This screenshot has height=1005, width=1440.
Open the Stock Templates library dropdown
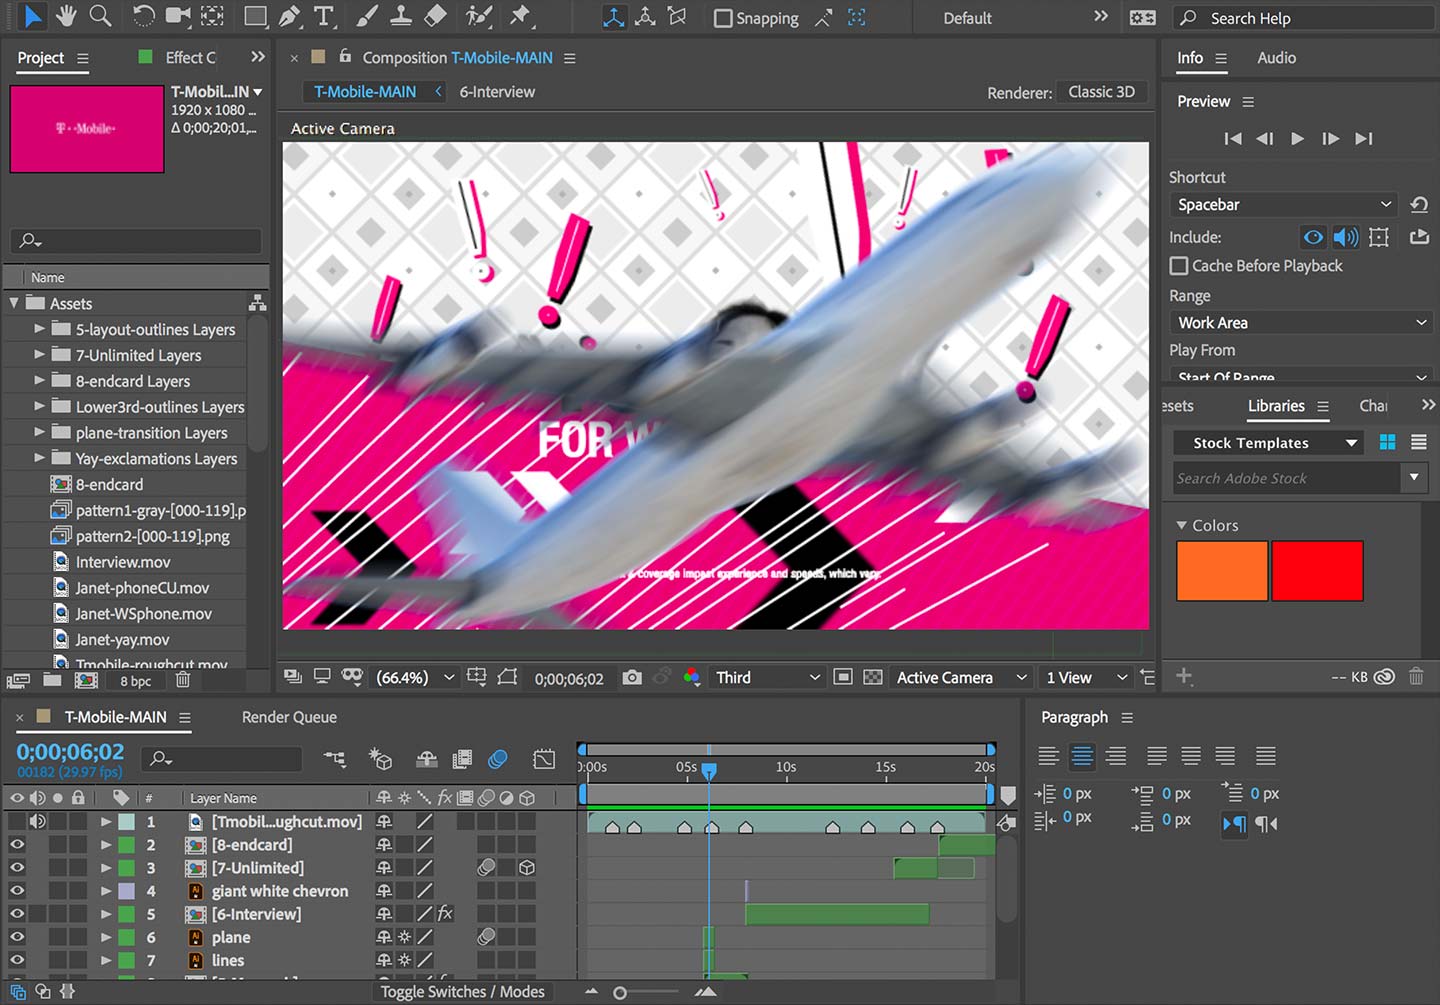click(x=1269, y=442)
